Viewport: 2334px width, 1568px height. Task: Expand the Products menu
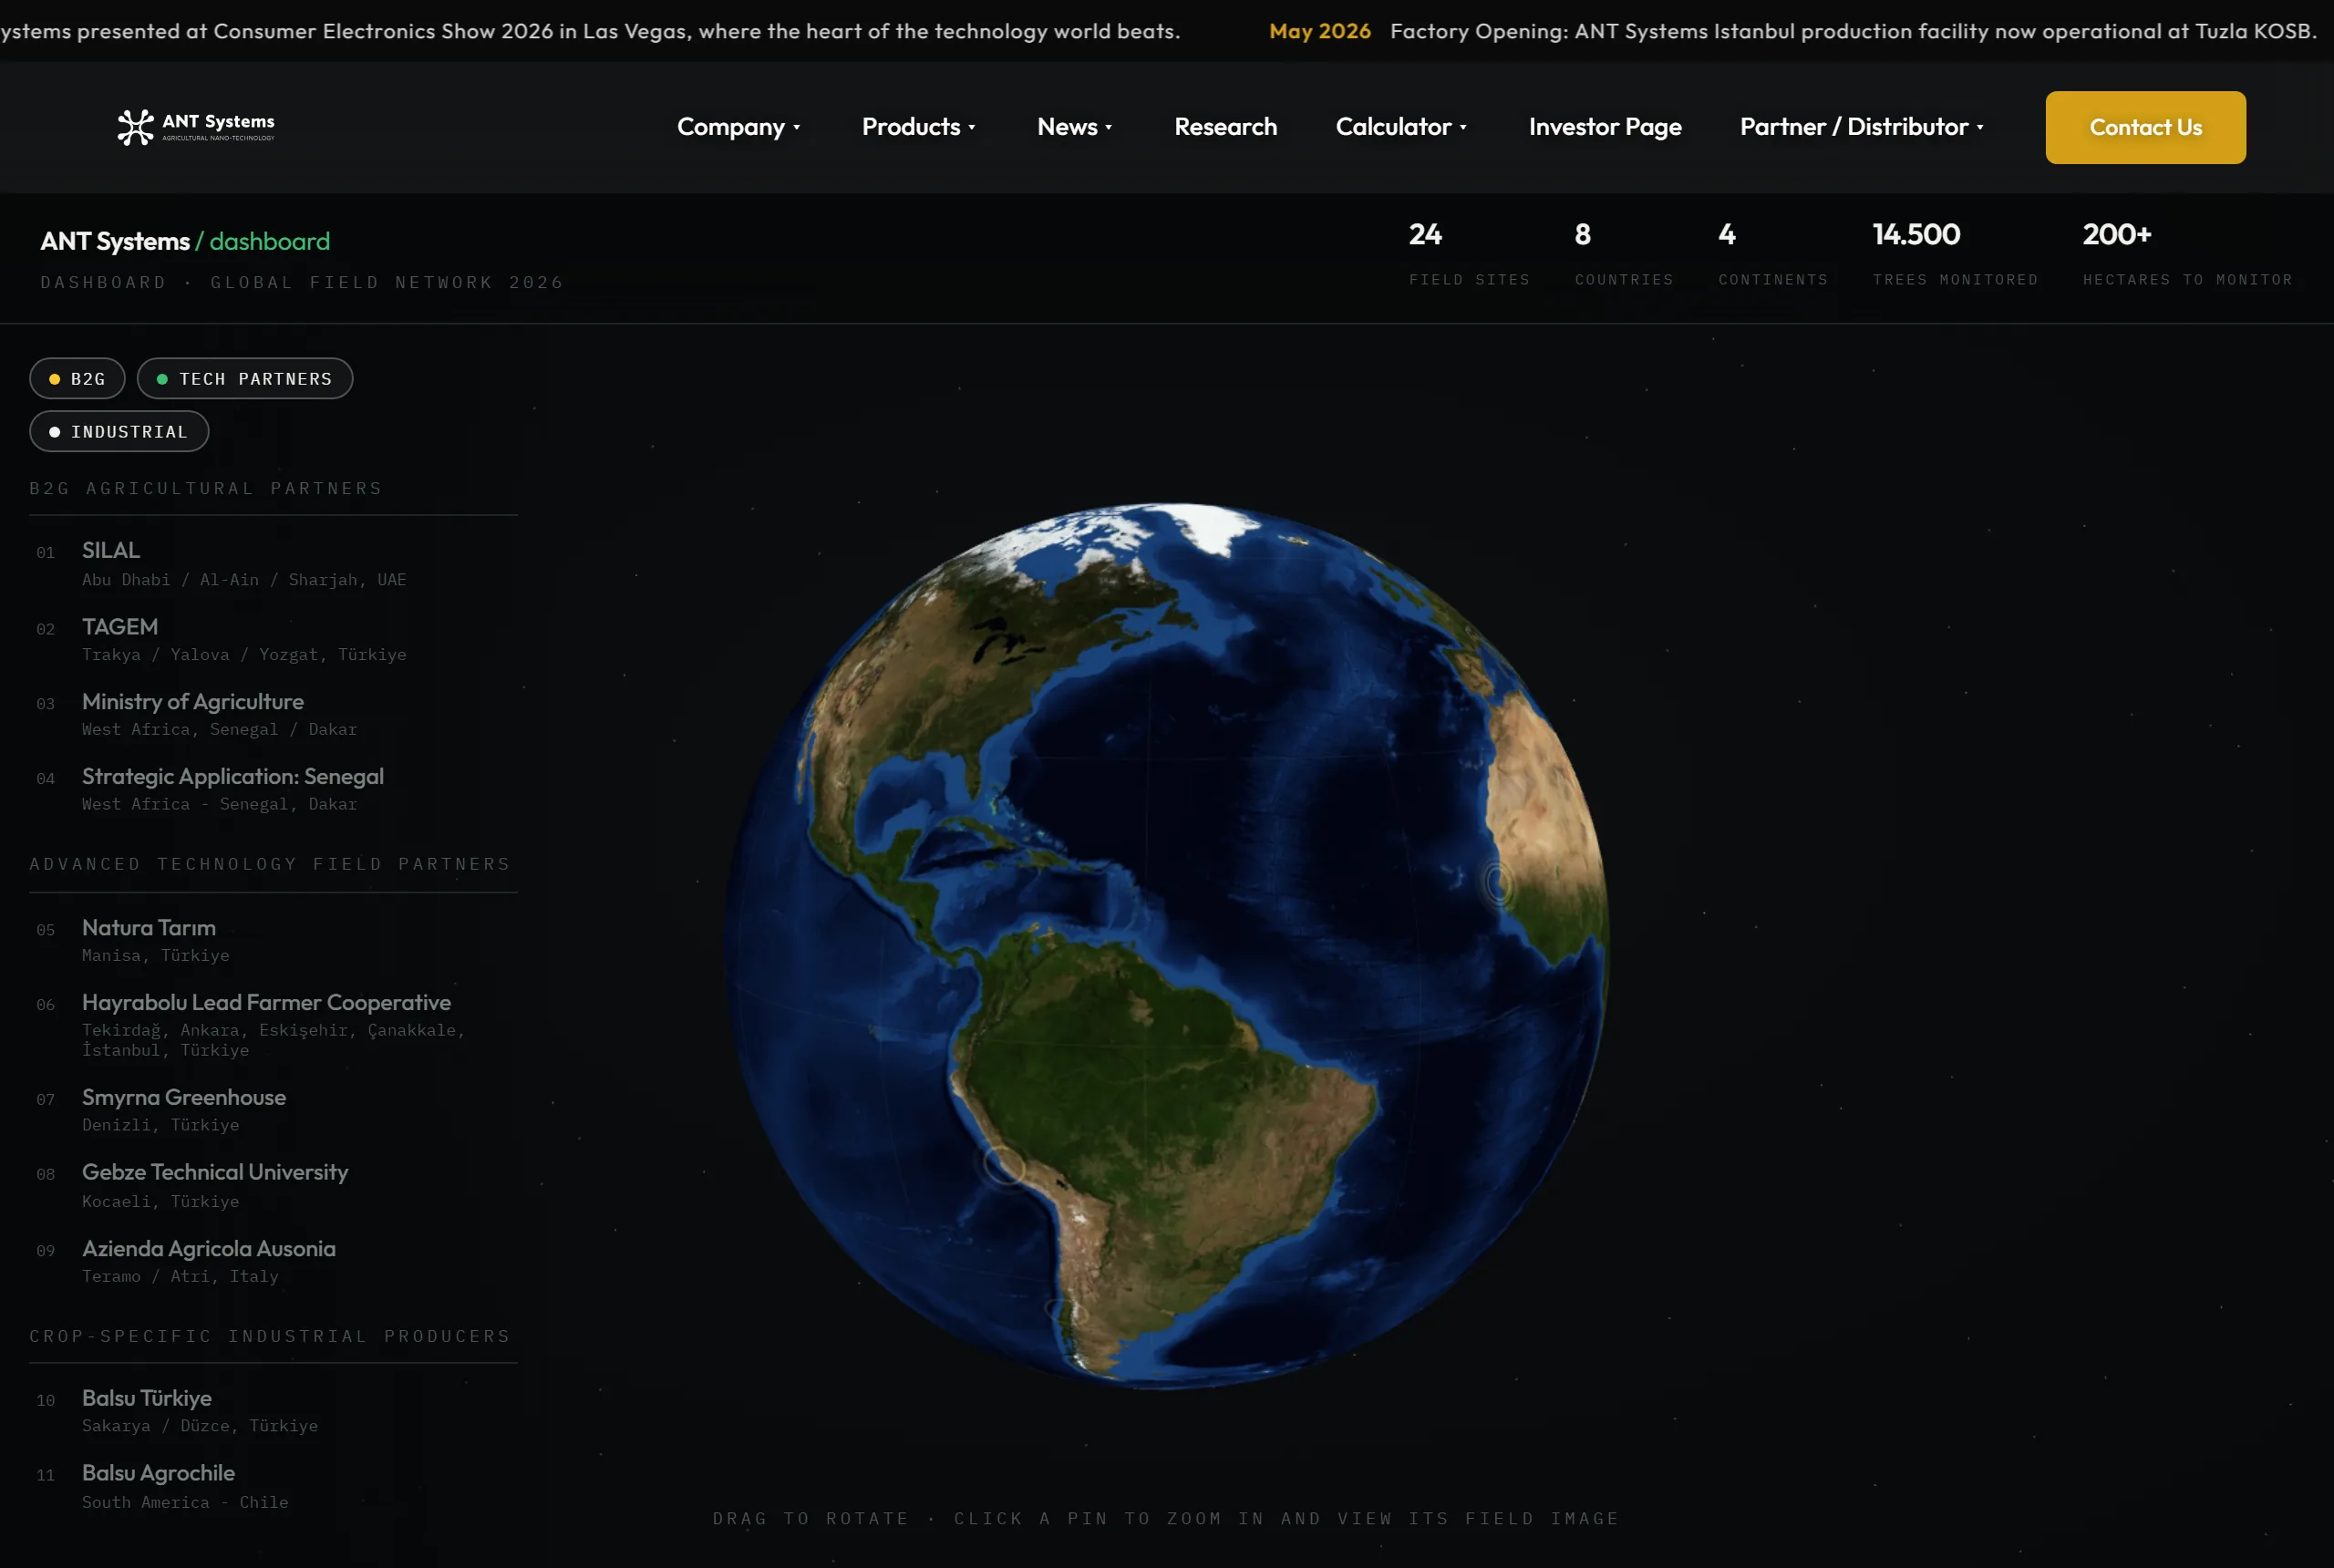[918, 127]
